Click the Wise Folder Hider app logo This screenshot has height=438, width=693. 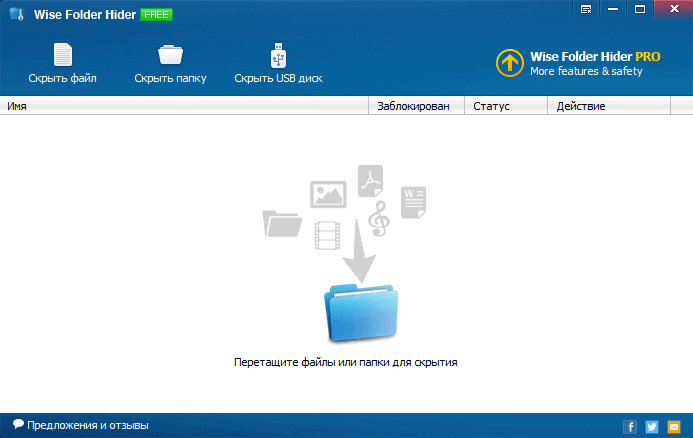click(17, 15)
